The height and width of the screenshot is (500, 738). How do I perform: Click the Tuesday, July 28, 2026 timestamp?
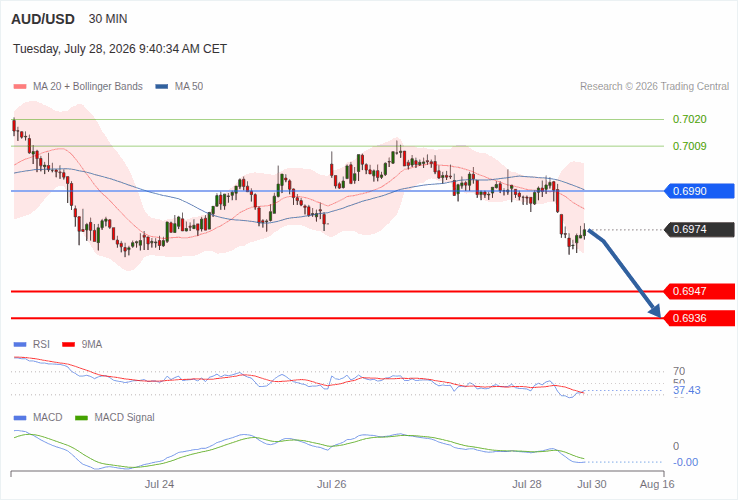tap(120, 49)
